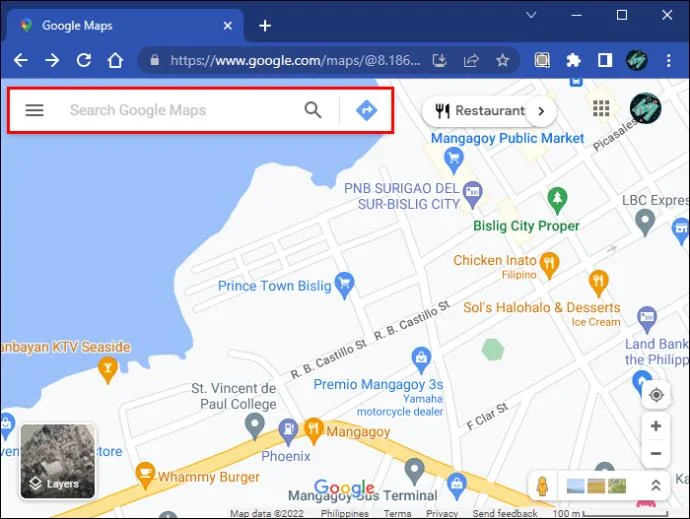Open the Privacy link in the footer

coord(442,513)
